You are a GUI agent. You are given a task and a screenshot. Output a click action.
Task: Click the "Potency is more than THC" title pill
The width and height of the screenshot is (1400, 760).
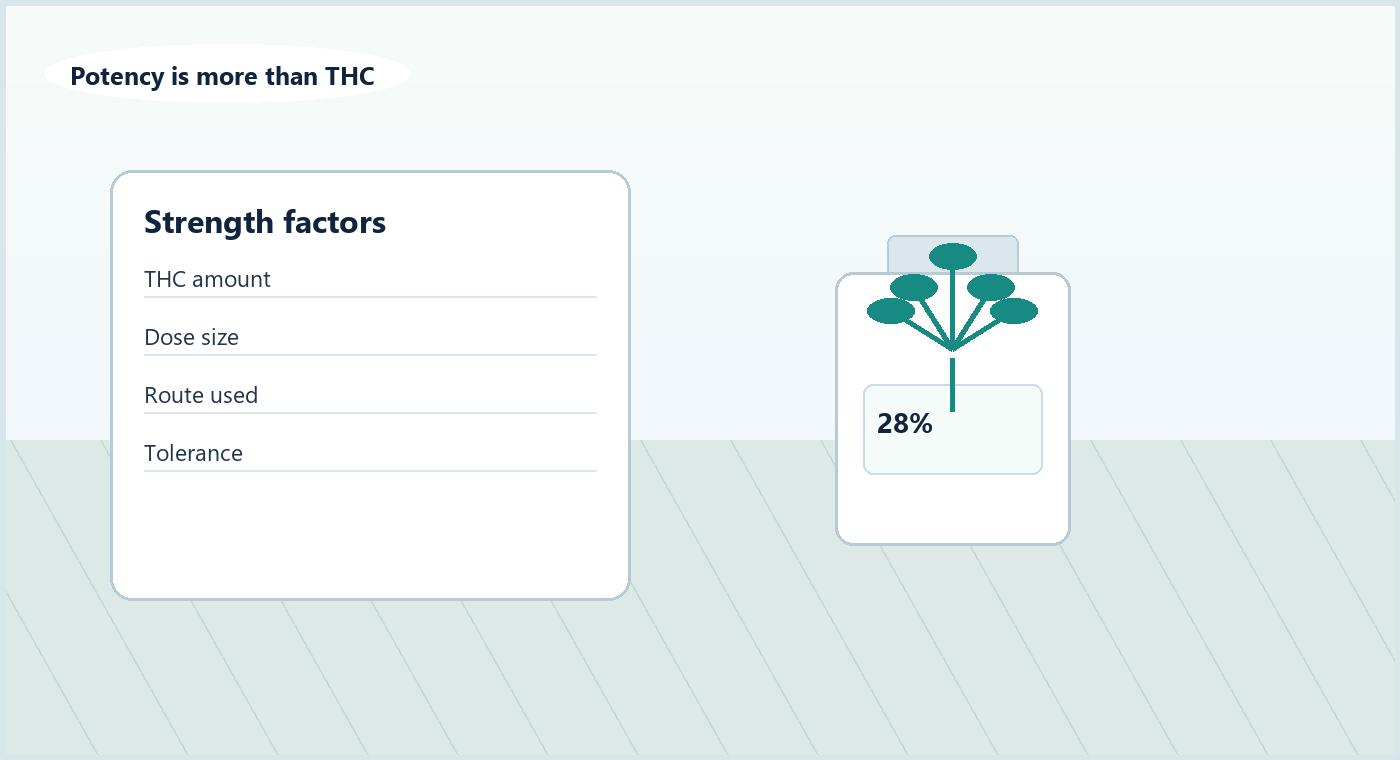click(228, 75)
